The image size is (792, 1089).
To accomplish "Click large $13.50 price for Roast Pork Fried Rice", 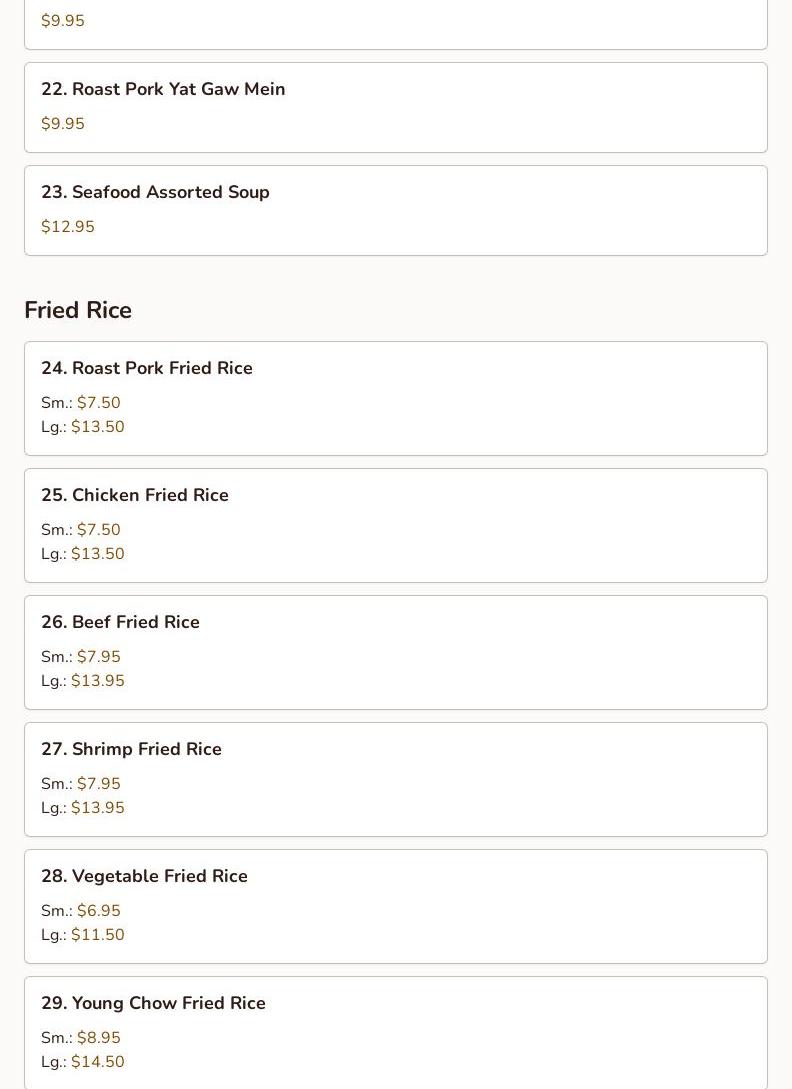I will point(97,427).
